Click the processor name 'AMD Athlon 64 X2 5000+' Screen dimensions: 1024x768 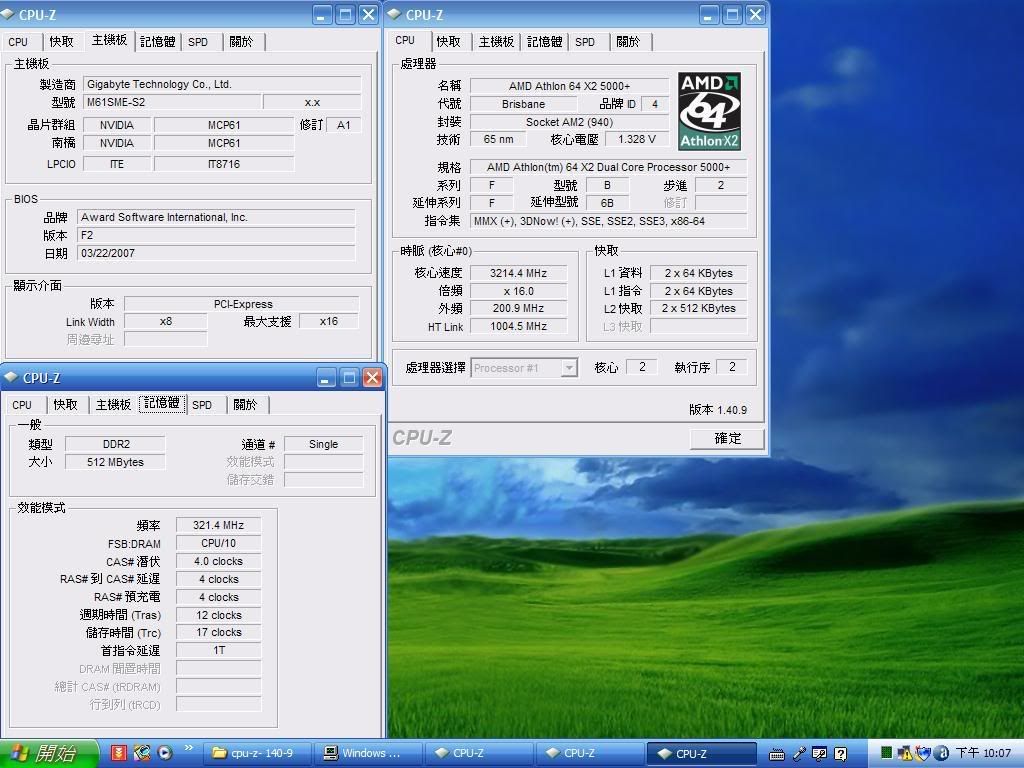pos(569,86)
